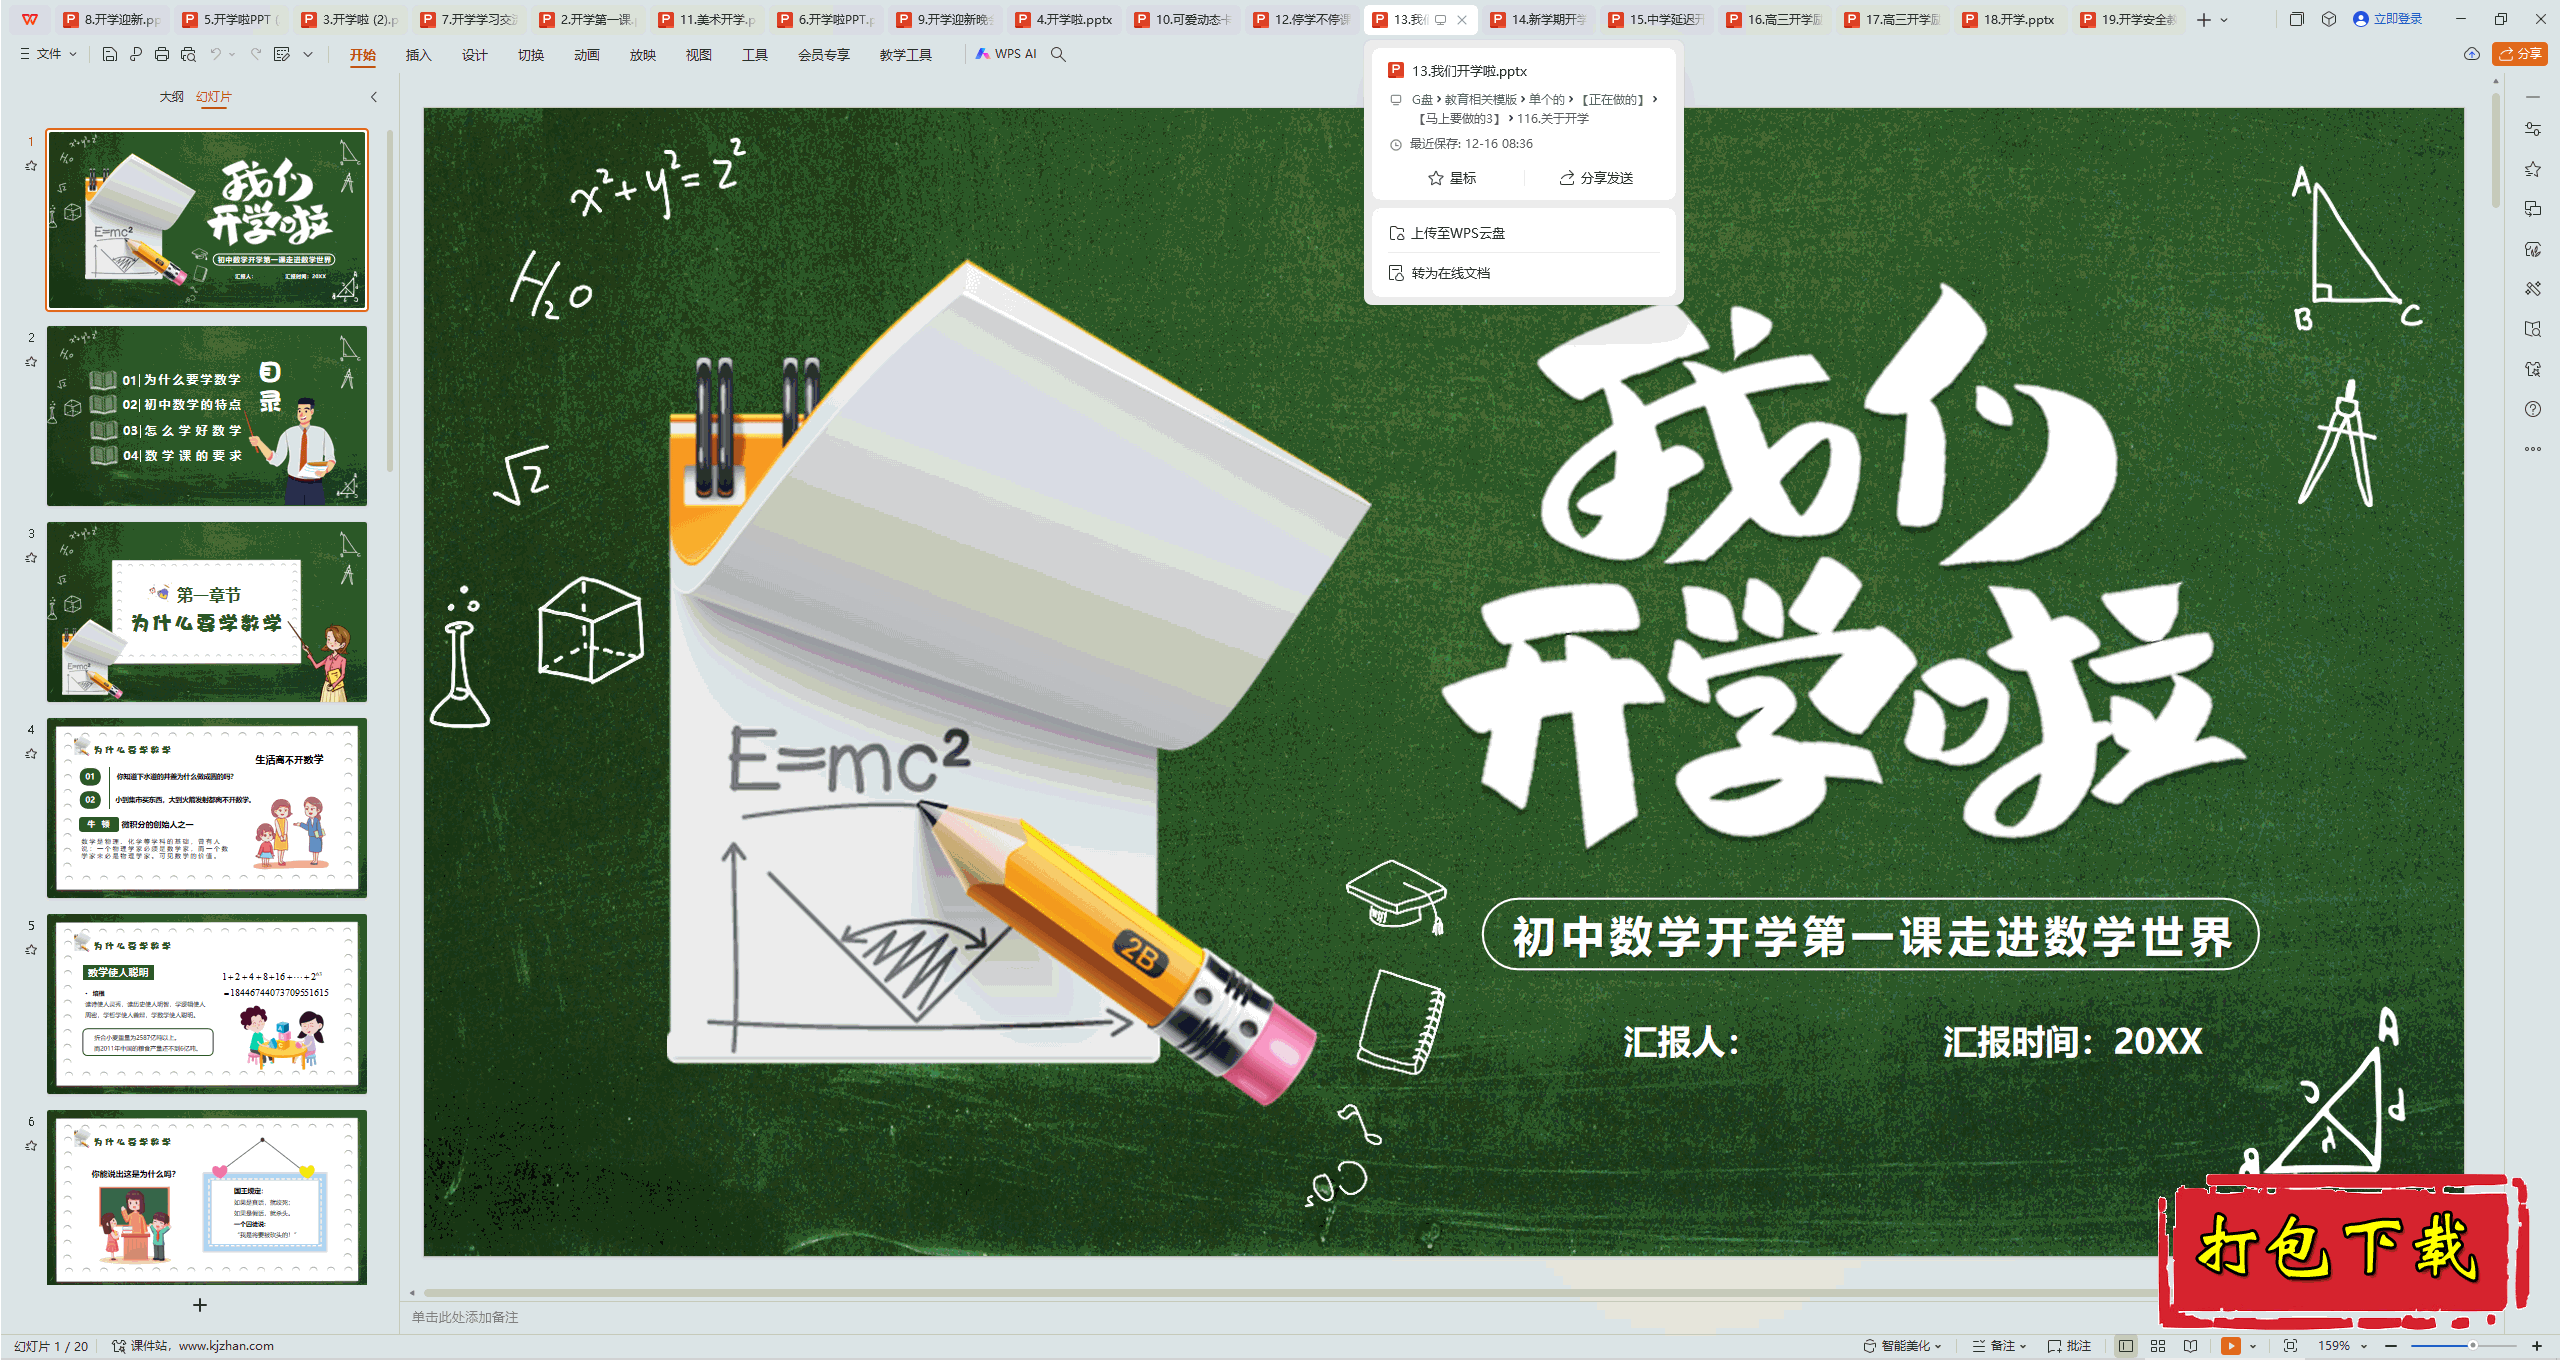Toggle star on slide 3 thumbnail
2560x1360 pixels.
(31, 558)
